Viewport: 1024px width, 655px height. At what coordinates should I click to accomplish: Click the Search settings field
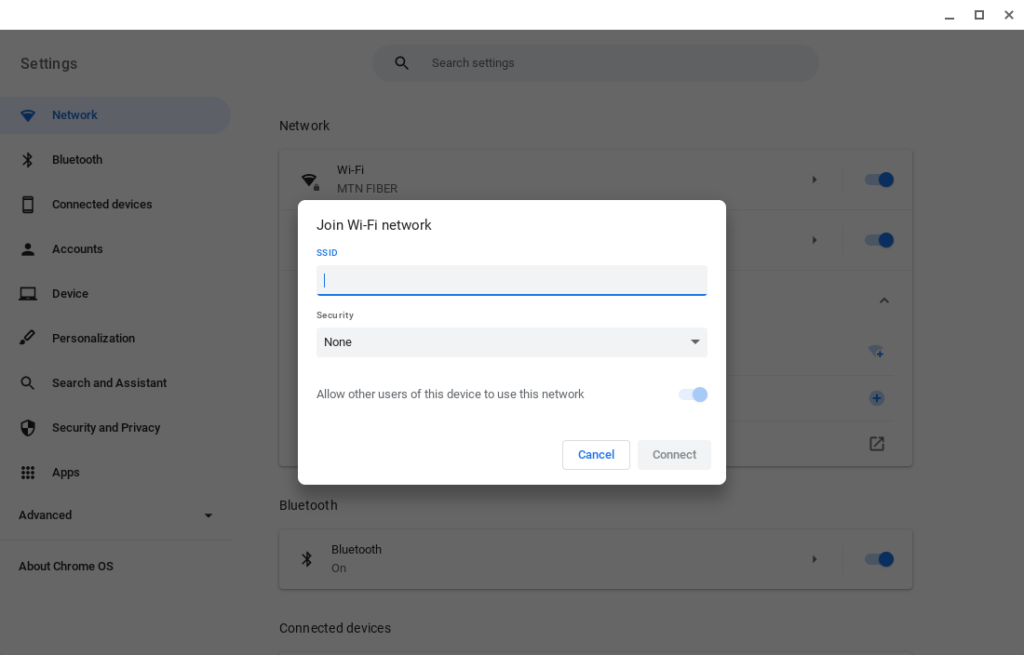595,63
